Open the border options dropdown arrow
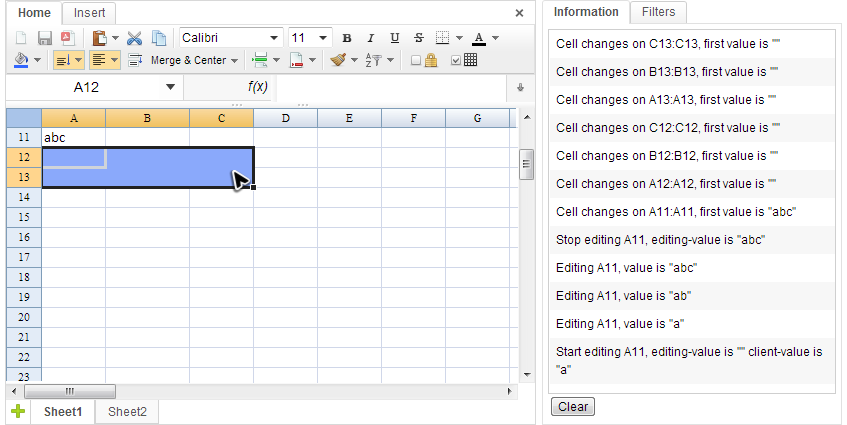Image resolution: width=847 pixels, height=425 pixels. (x=459, y=38)
